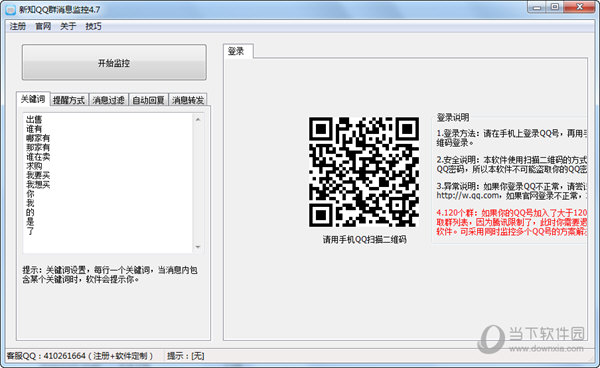Click the 客服QQ：410261664 status text
Screen dimensions: 600x368
80,356
